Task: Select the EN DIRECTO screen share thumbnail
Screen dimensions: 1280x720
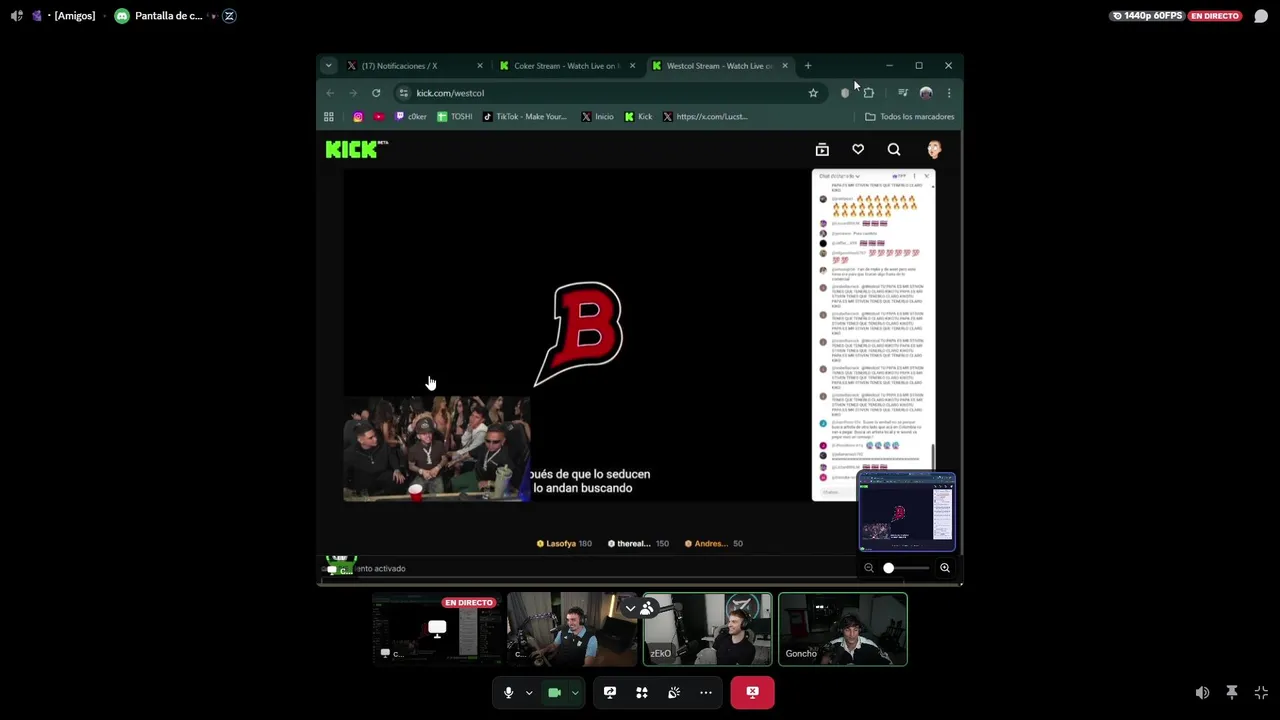Action: [437, 629]
